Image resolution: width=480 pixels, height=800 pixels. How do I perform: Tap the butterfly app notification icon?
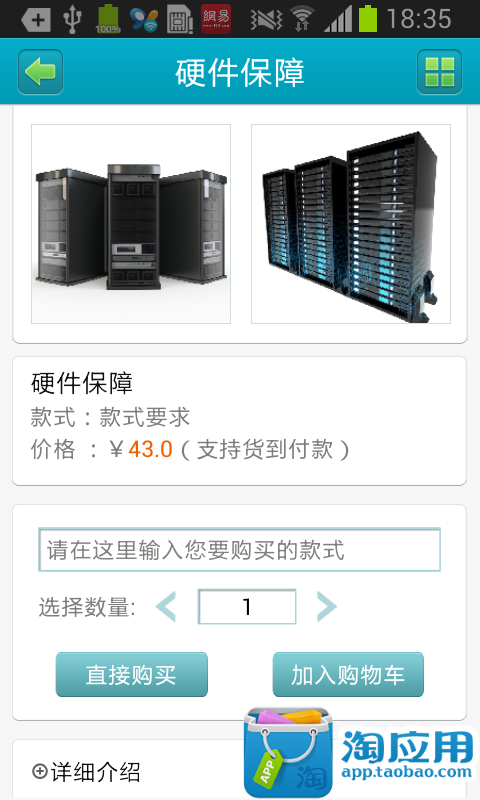144,19
